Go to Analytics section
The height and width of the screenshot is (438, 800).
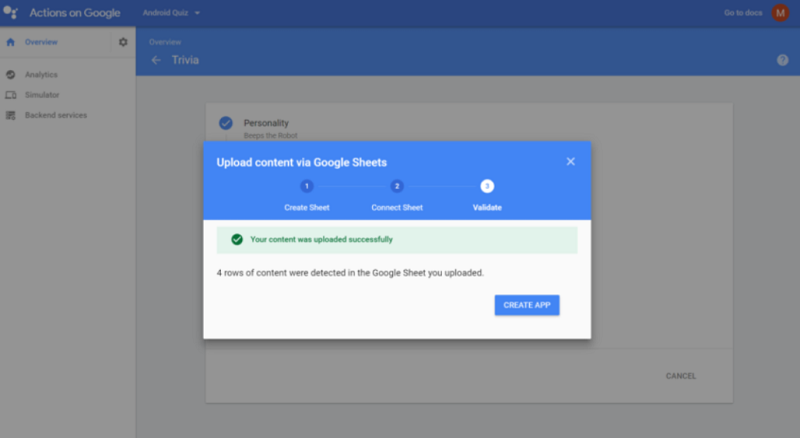[x=41, y=75]
